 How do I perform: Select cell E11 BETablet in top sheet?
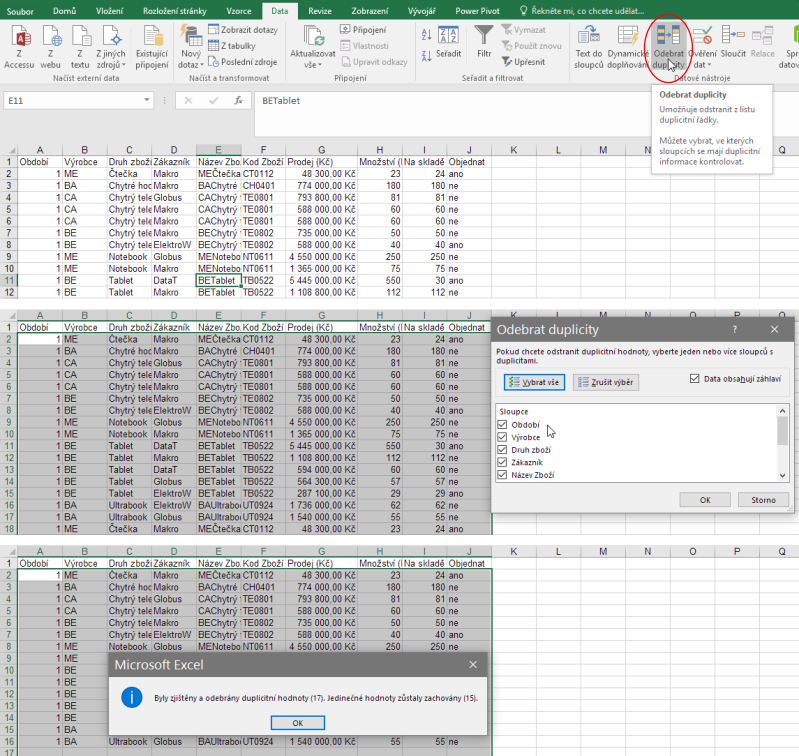219,280
